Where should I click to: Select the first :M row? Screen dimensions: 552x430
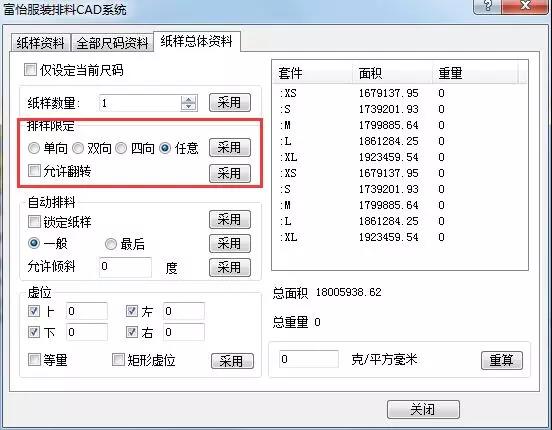point(400,125)
